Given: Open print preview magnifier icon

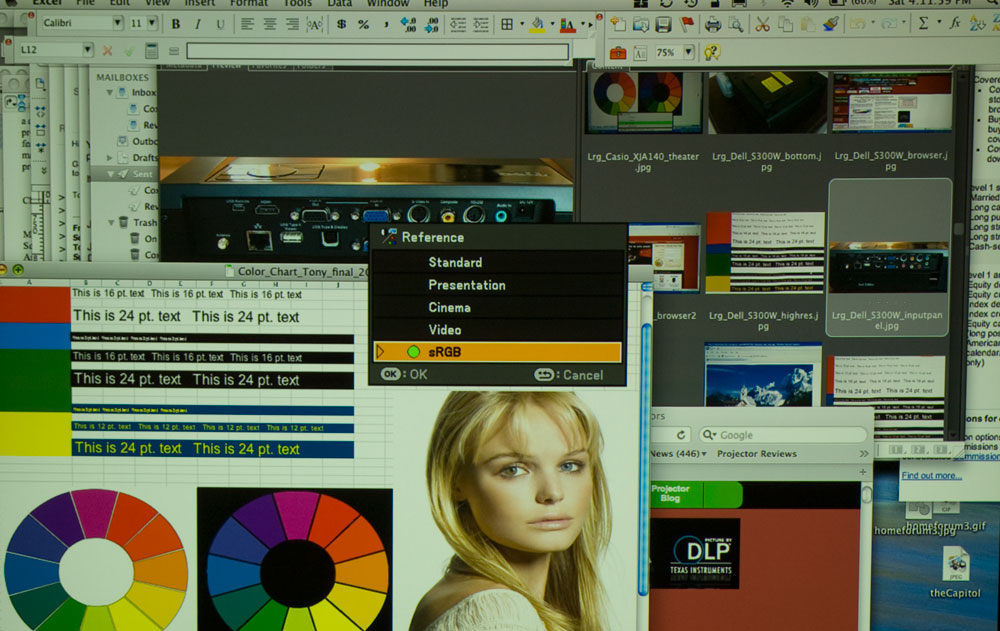Looking at the screenshot, I should (x=735, y=25).
